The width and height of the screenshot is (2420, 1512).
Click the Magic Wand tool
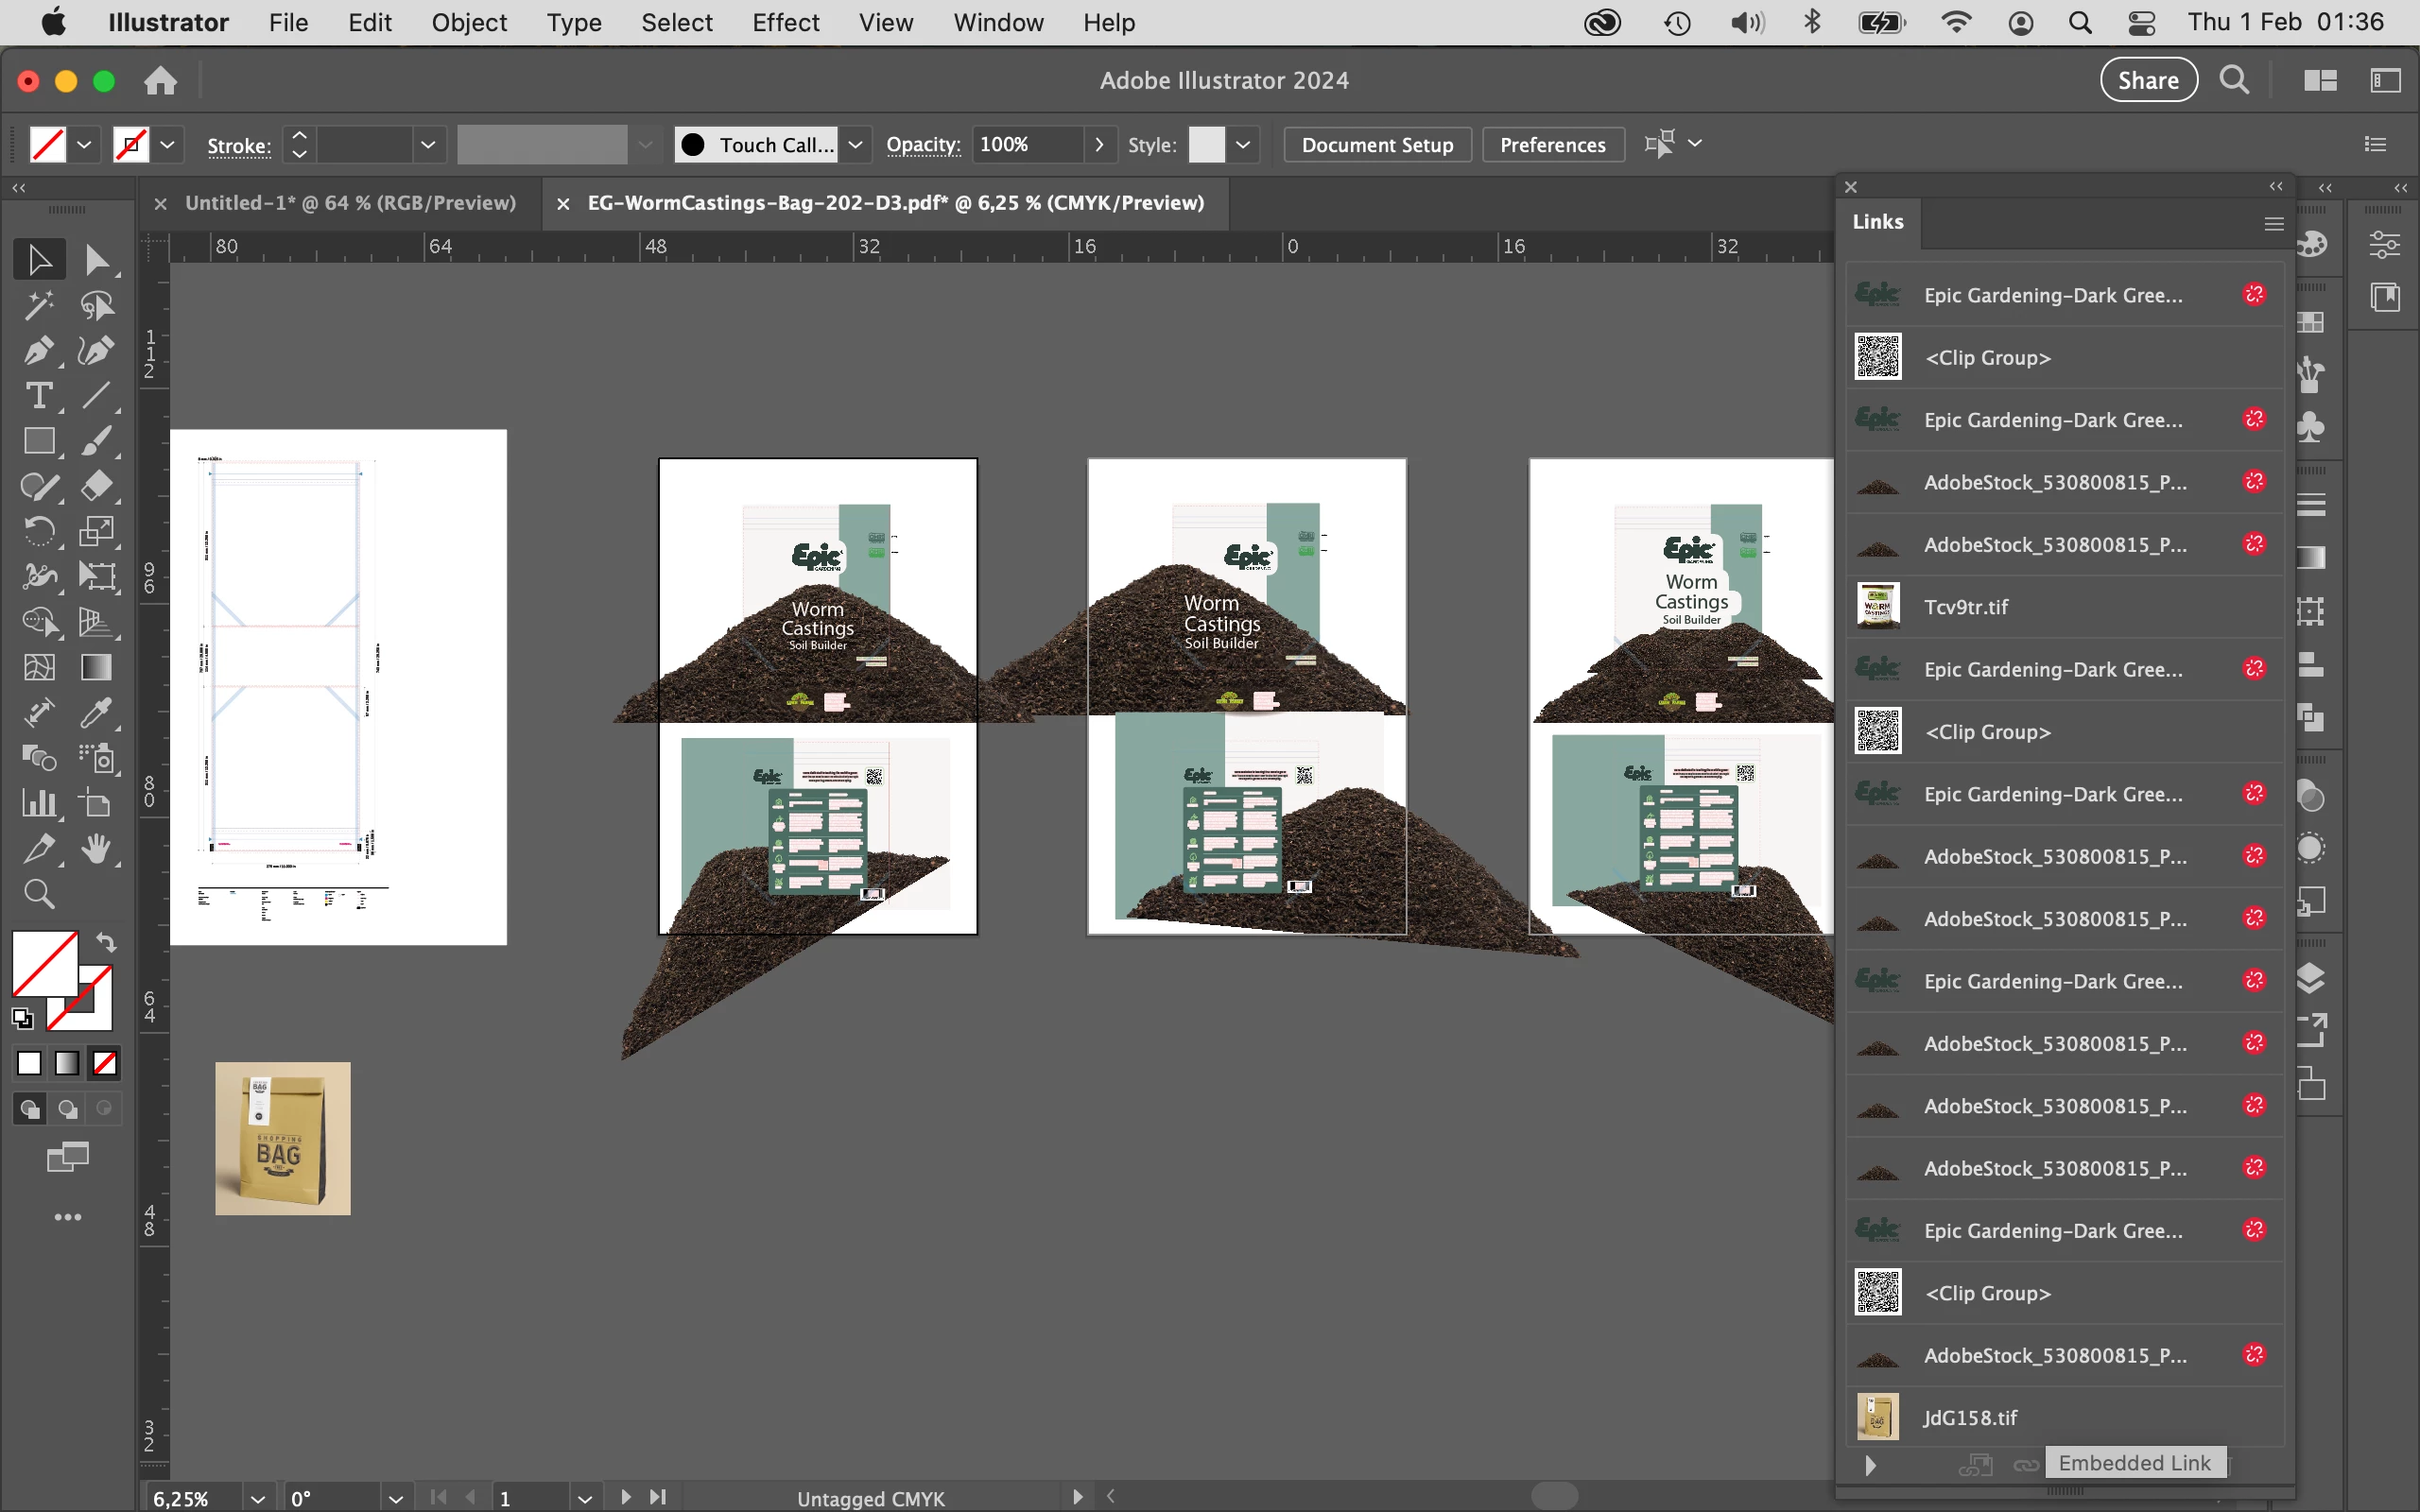(x=38, y=305)
